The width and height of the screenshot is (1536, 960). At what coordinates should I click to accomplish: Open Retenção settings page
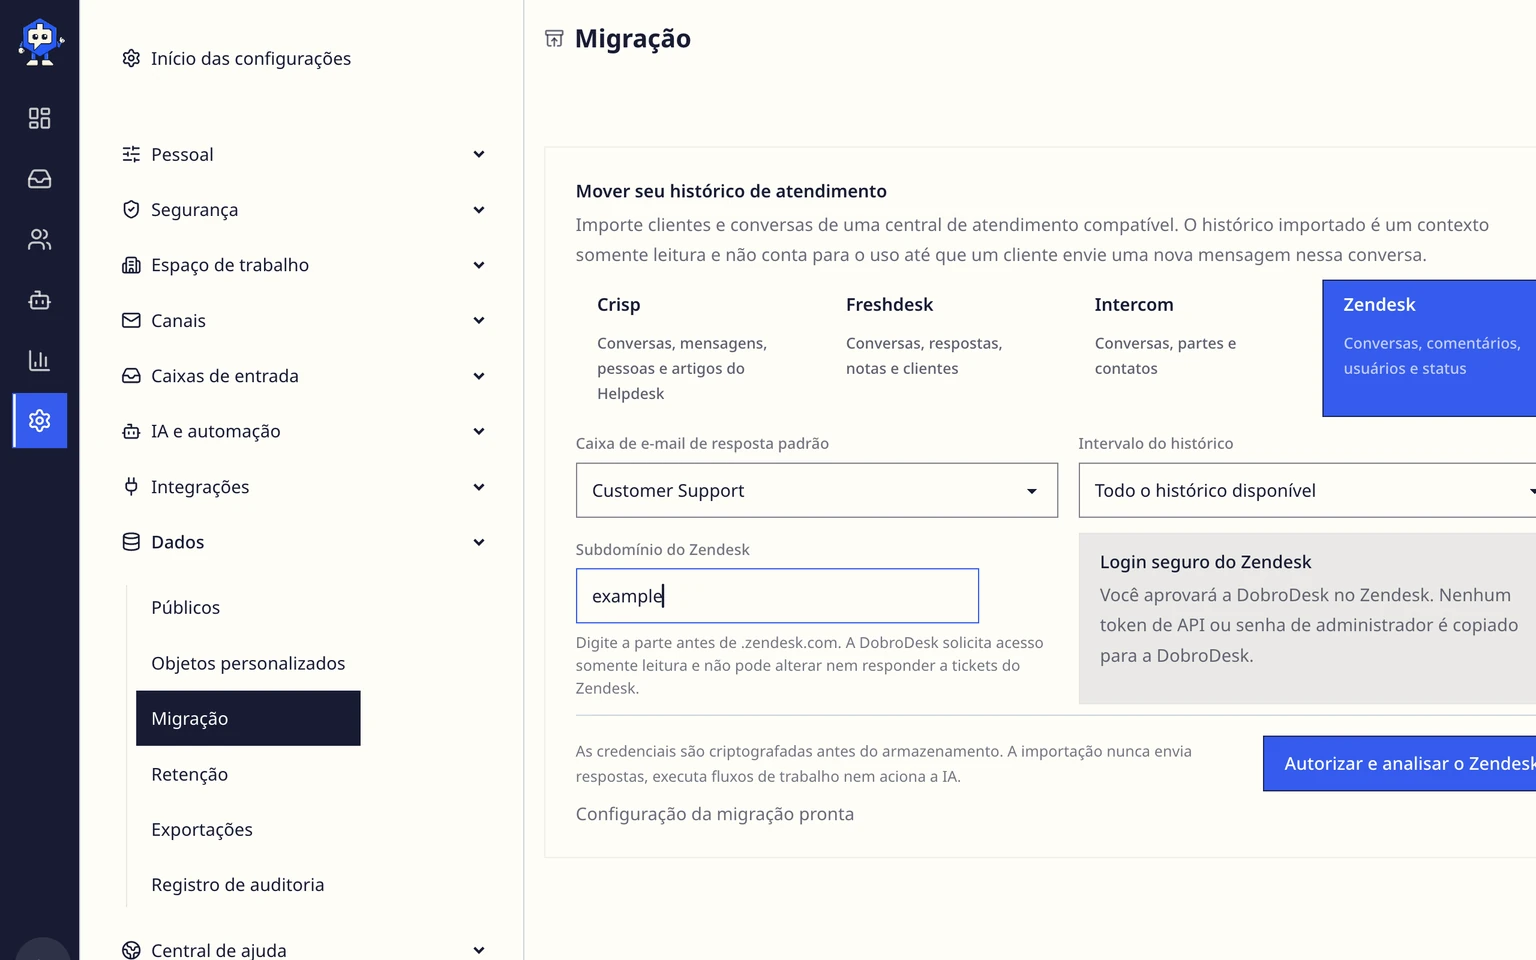coord(248,774)
